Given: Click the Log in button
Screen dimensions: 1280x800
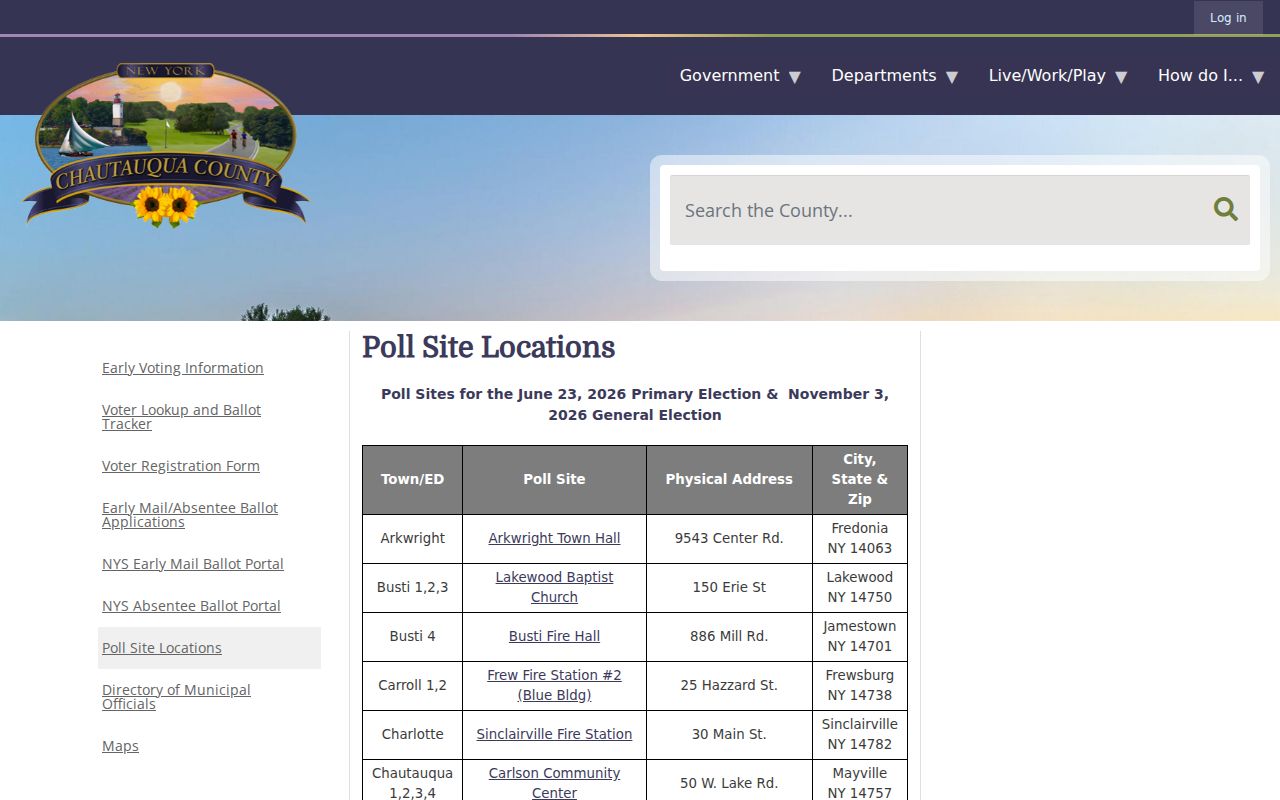Looking at the screenshot, I should tap(1228, 17).
